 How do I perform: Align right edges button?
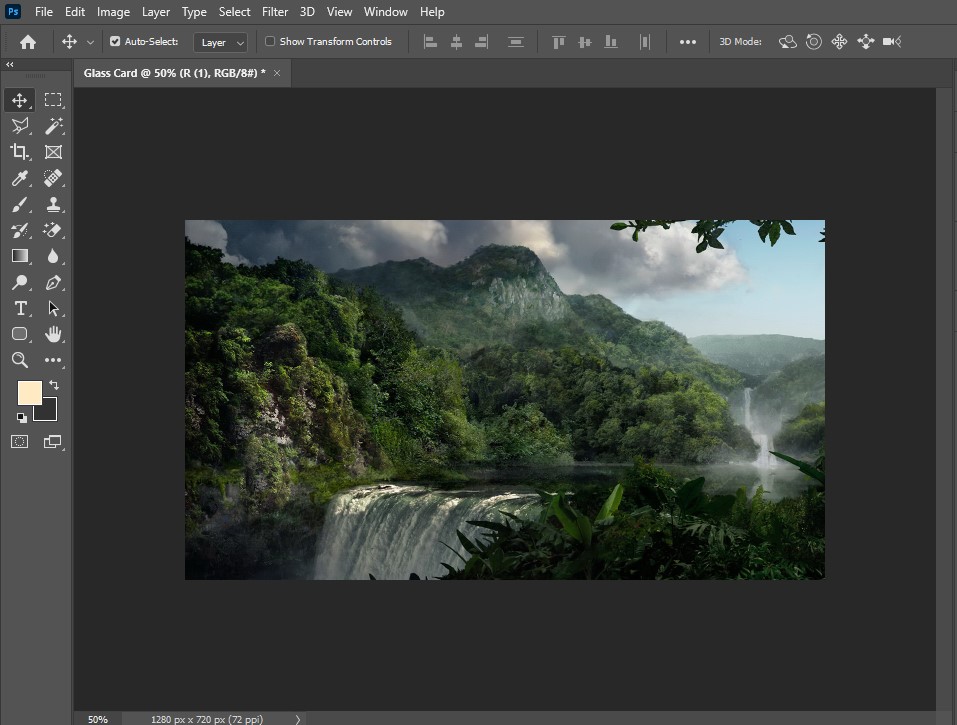coord(482,42)
